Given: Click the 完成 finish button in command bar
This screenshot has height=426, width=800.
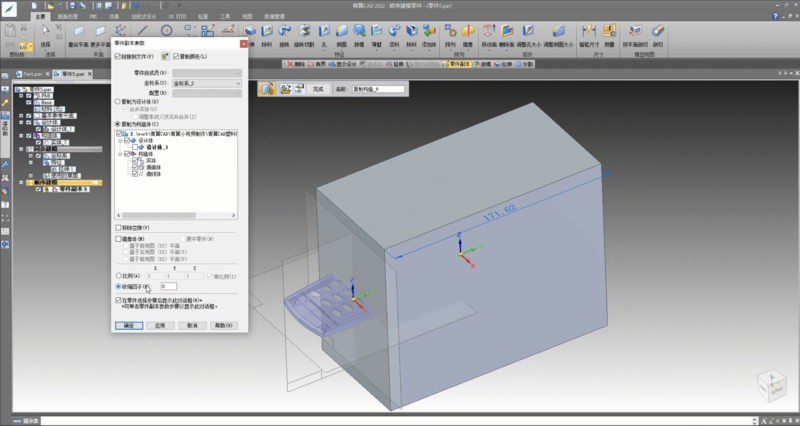Looking at the screenshot, I should 318,89.
